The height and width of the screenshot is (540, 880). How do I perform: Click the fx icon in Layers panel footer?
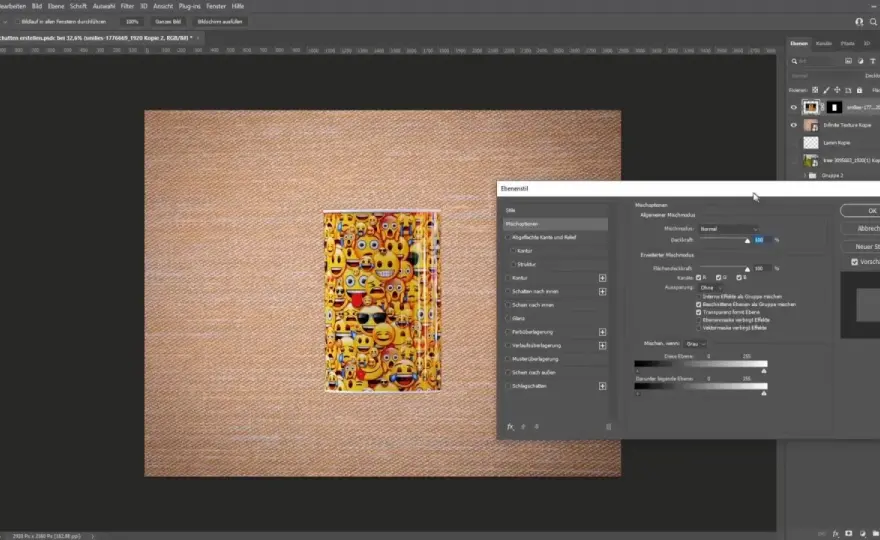coord(836,534)
